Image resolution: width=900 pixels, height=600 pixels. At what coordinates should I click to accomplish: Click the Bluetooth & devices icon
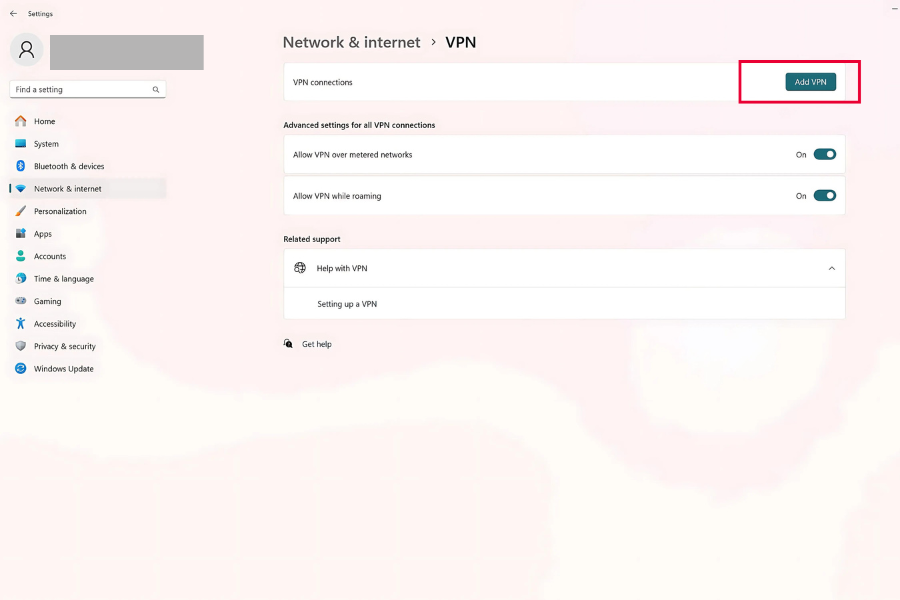click(20, 166)
